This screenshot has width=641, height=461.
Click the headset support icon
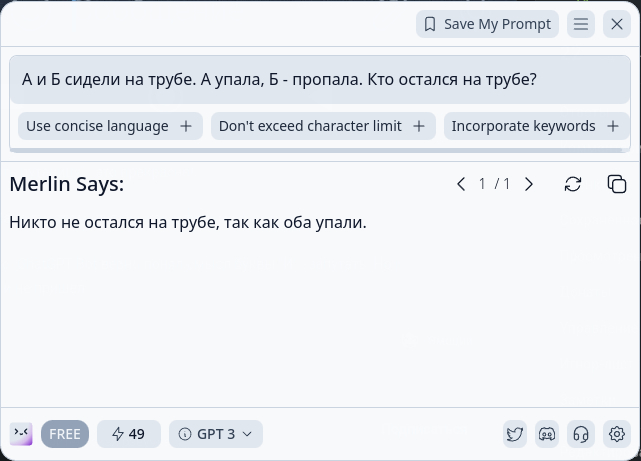tap(580, 434)
